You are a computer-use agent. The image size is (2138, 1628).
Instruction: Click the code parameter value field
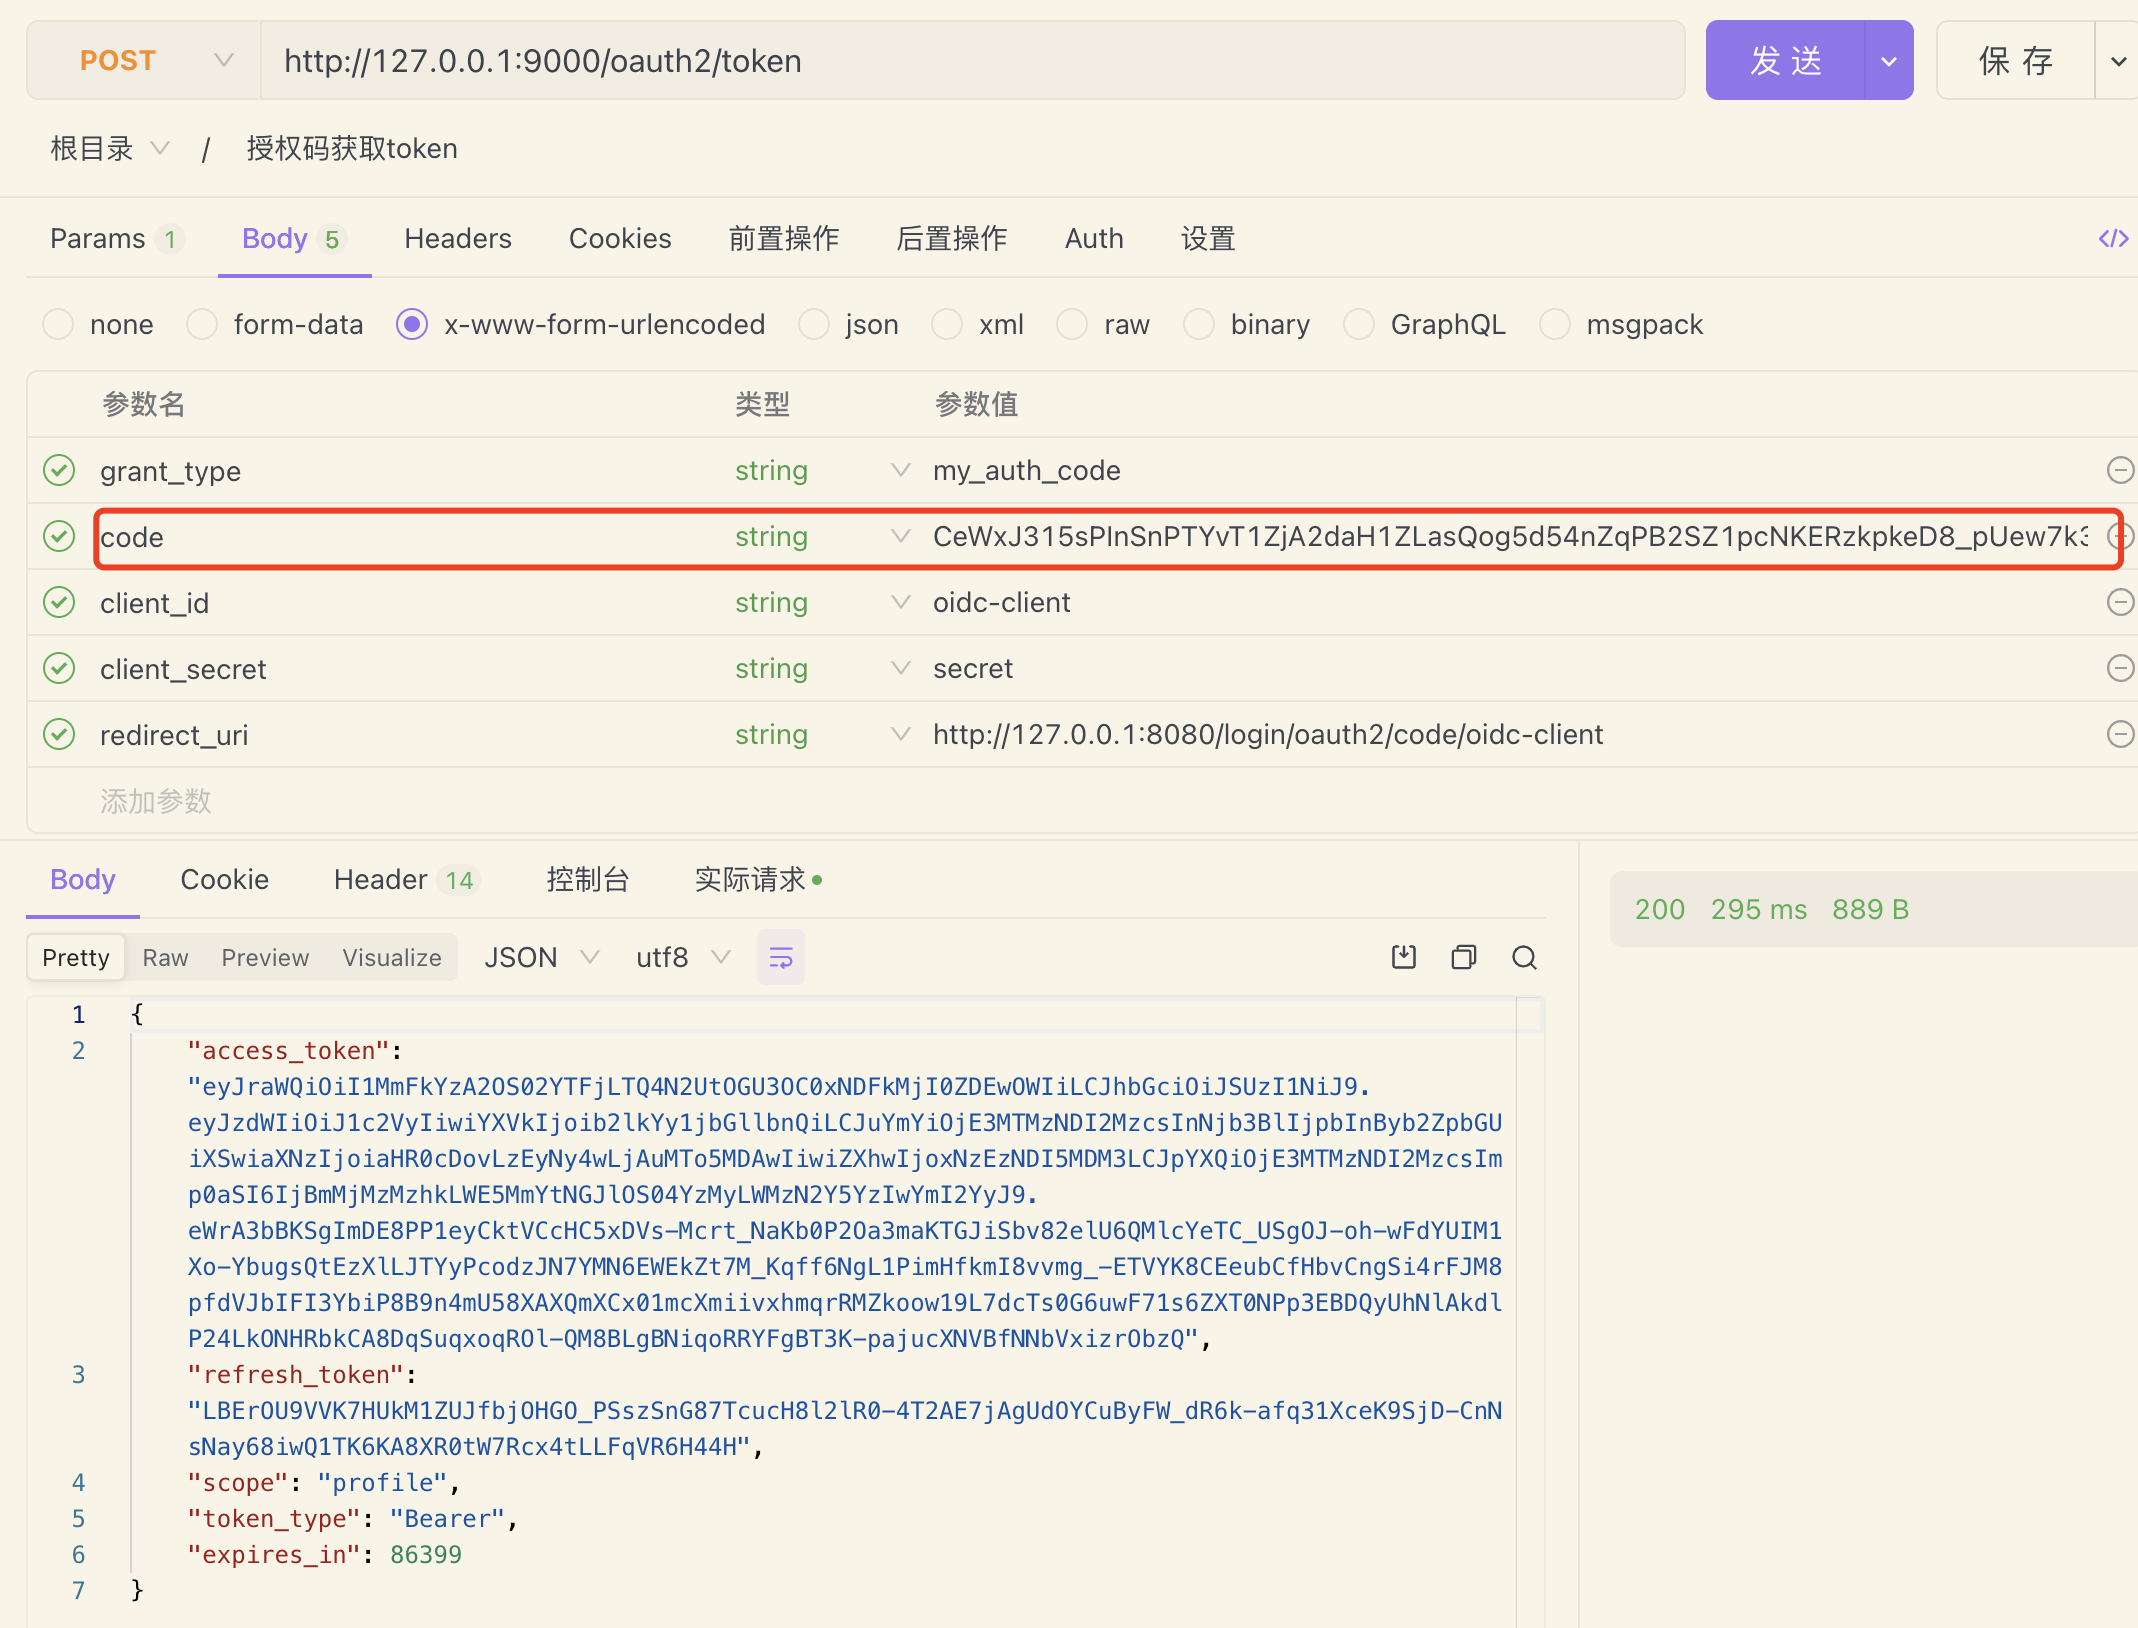tap(1510, 536)
